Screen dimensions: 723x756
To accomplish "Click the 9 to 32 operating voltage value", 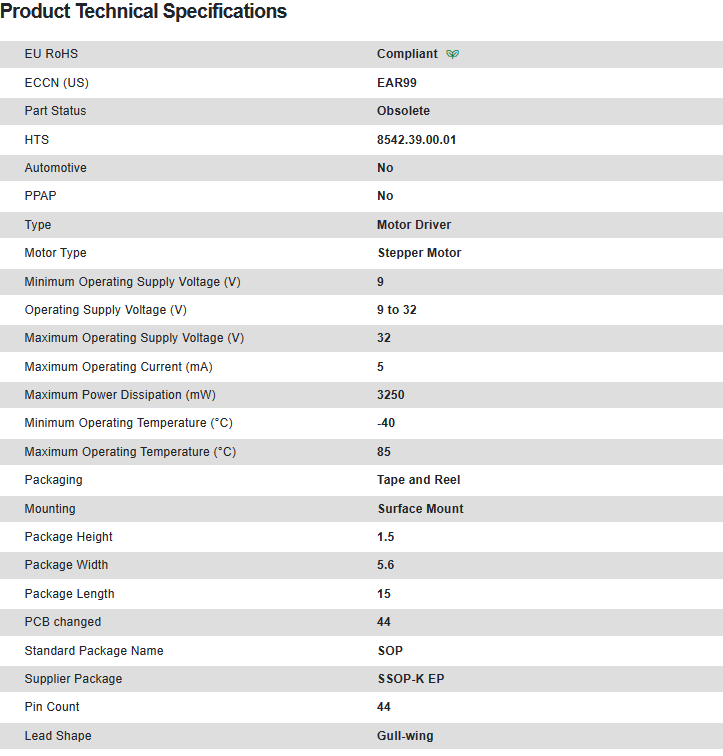I will 397,310.
